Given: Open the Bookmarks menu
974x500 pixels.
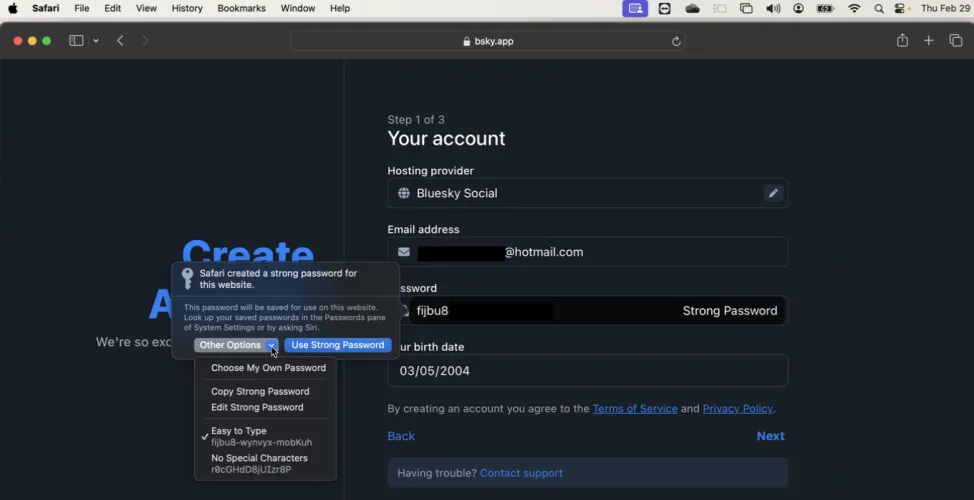Looking at the screenshot, I should pos(242,8).
